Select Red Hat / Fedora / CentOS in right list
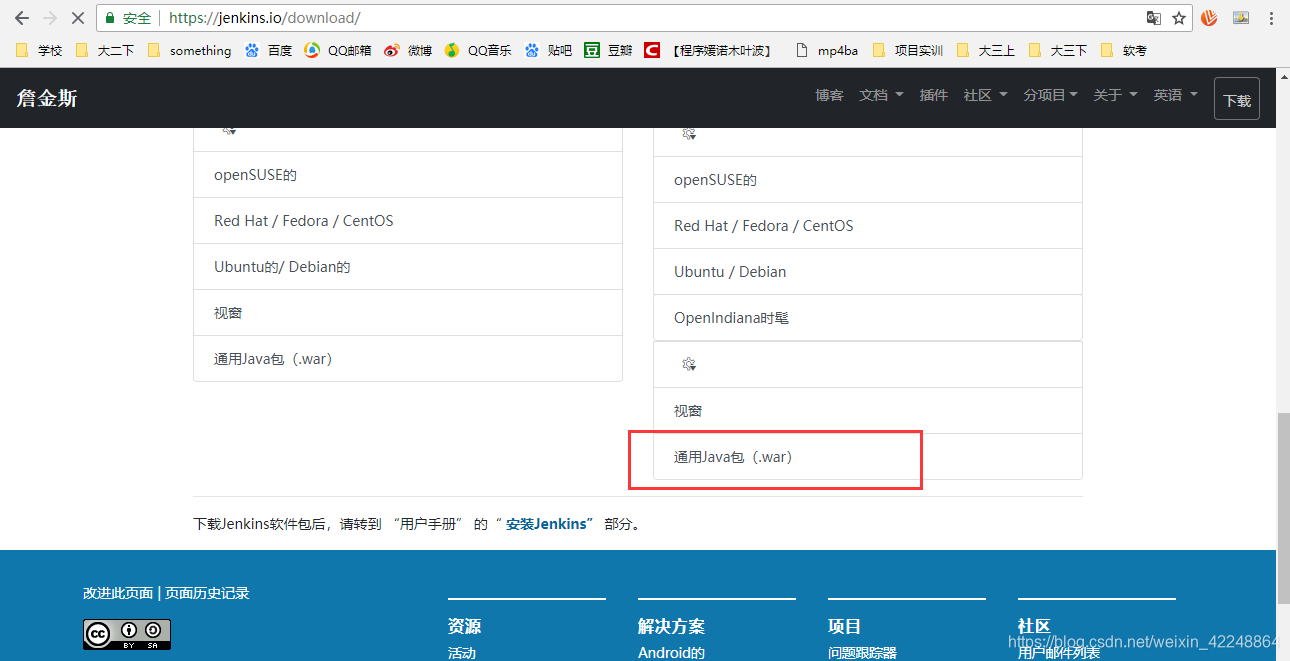The image size is (1290, 661). [x=868, y=226]
